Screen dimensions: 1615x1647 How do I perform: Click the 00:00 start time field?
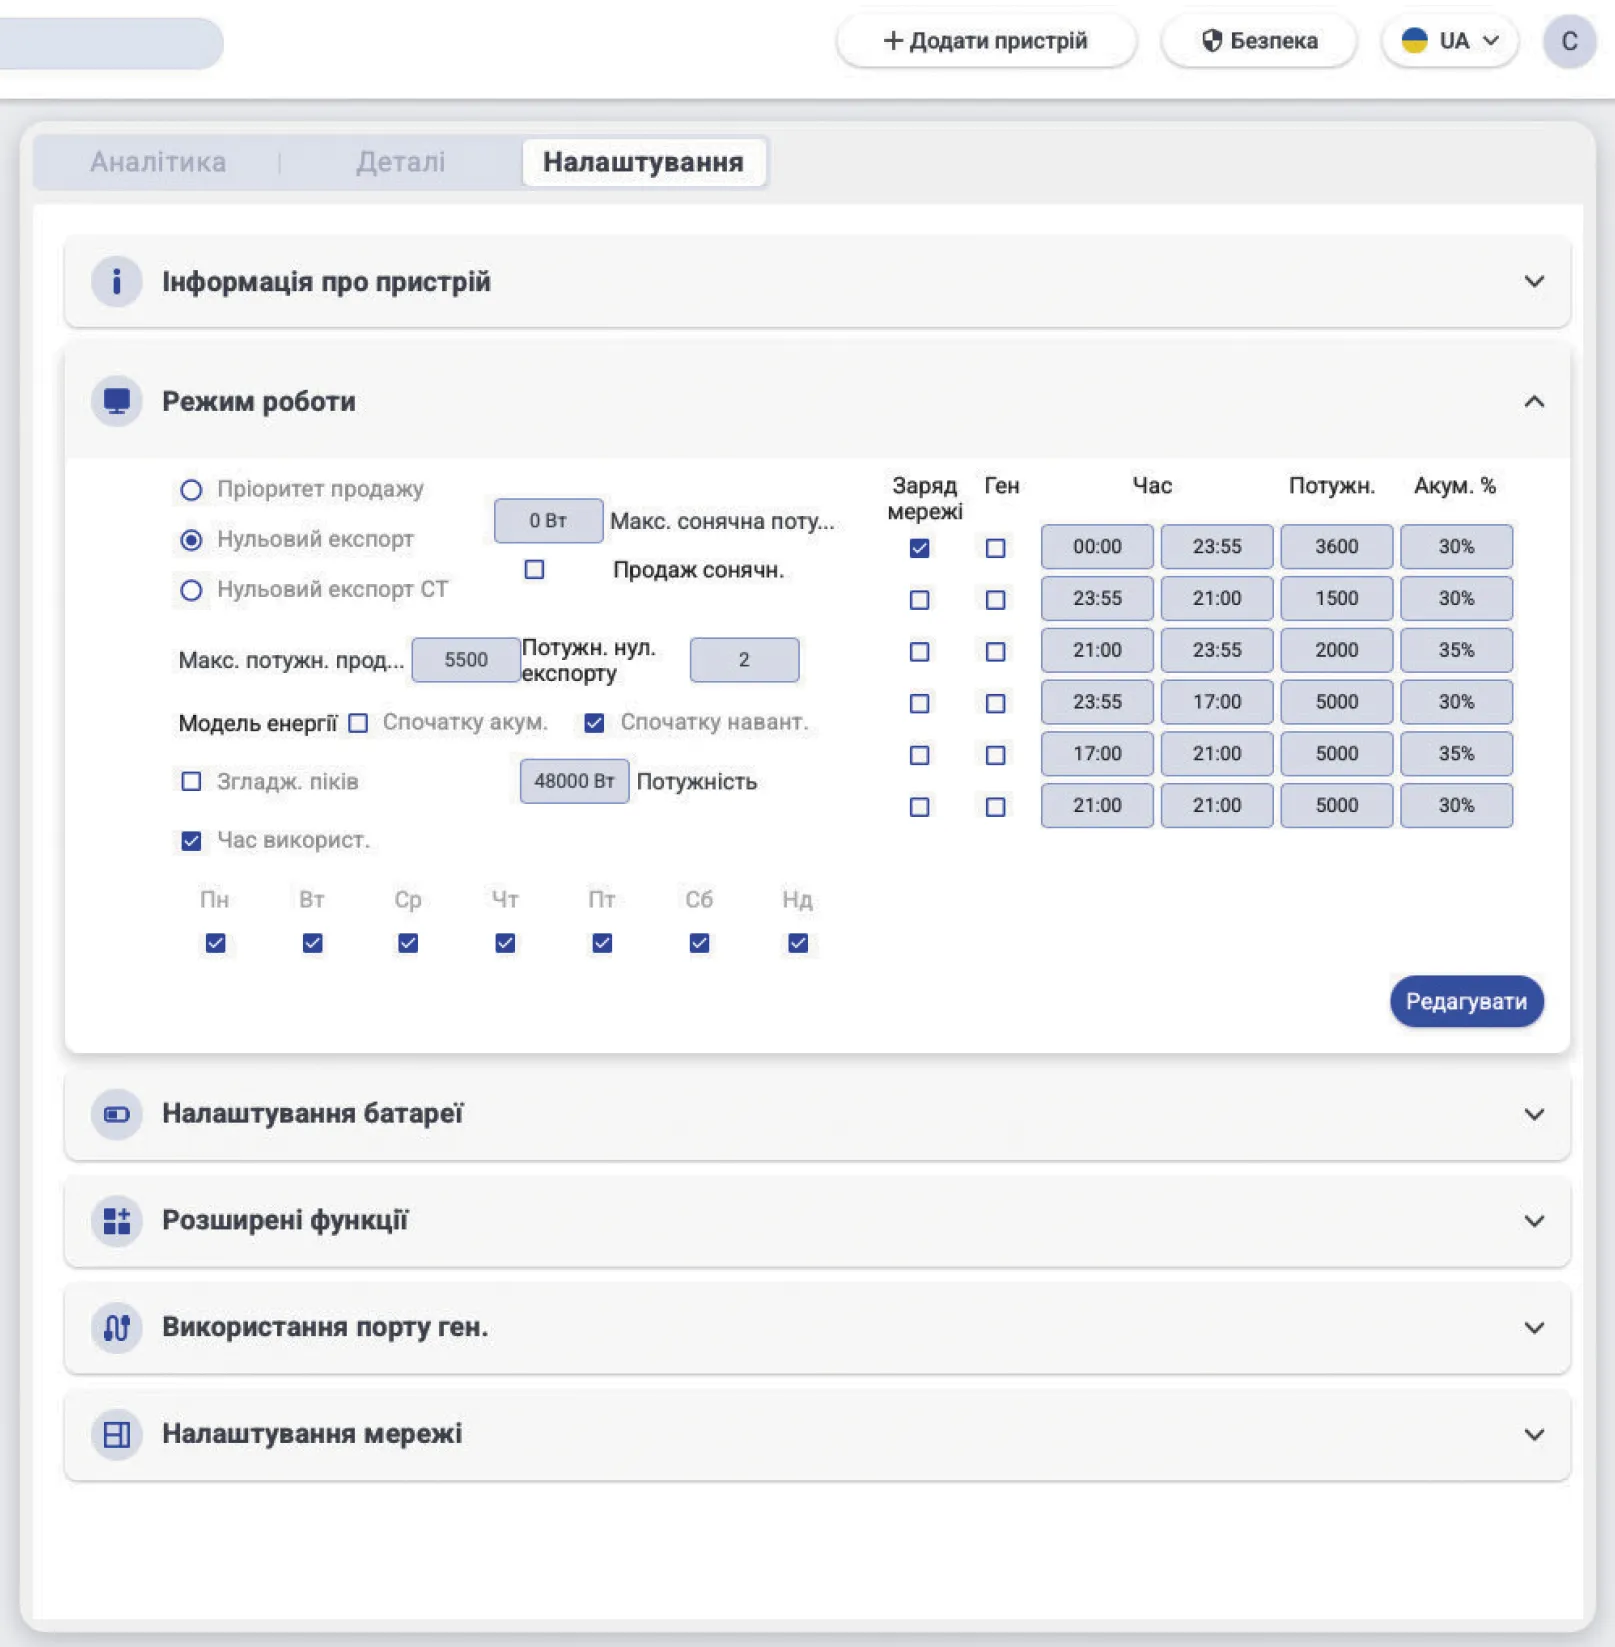1097,547
